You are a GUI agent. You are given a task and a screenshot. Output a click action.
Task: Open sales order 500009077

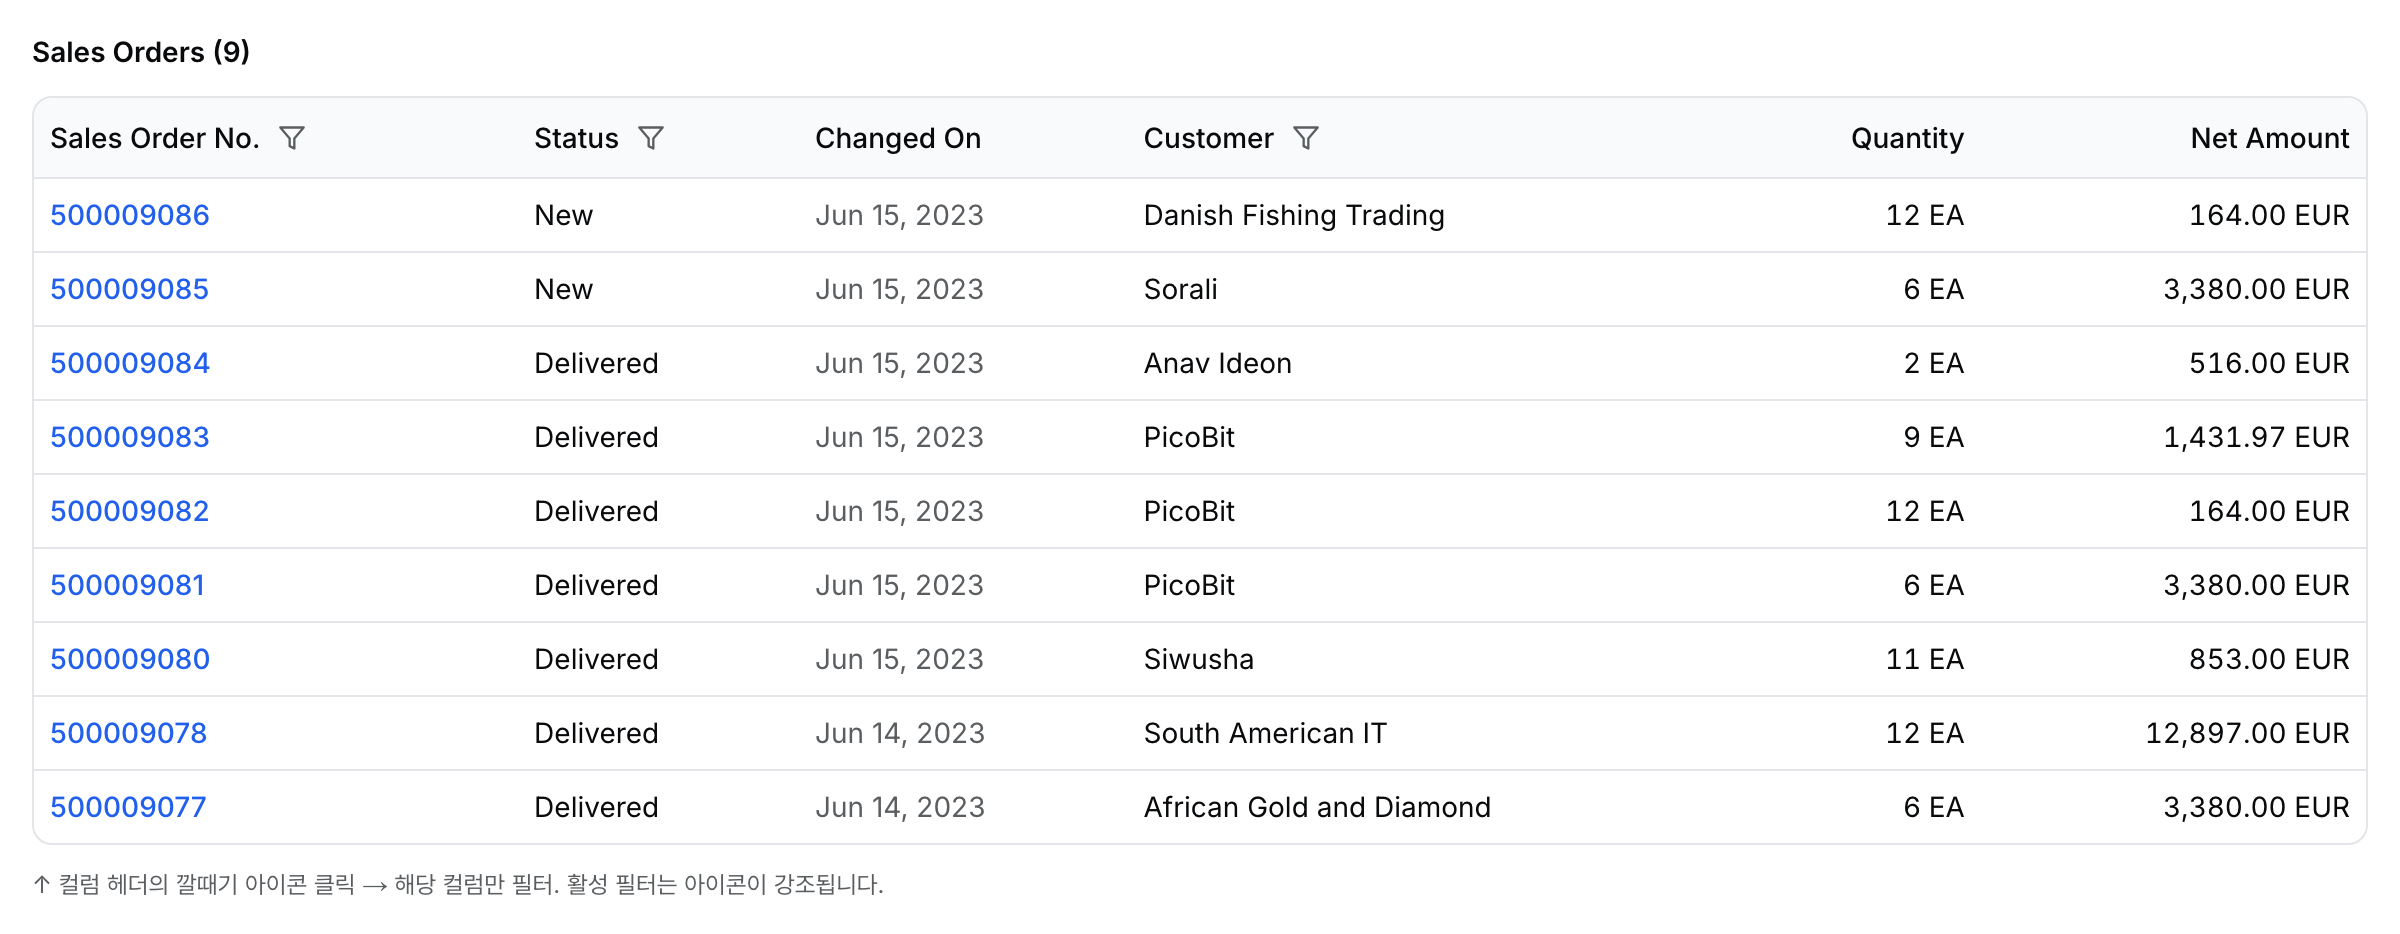point(128,807)
